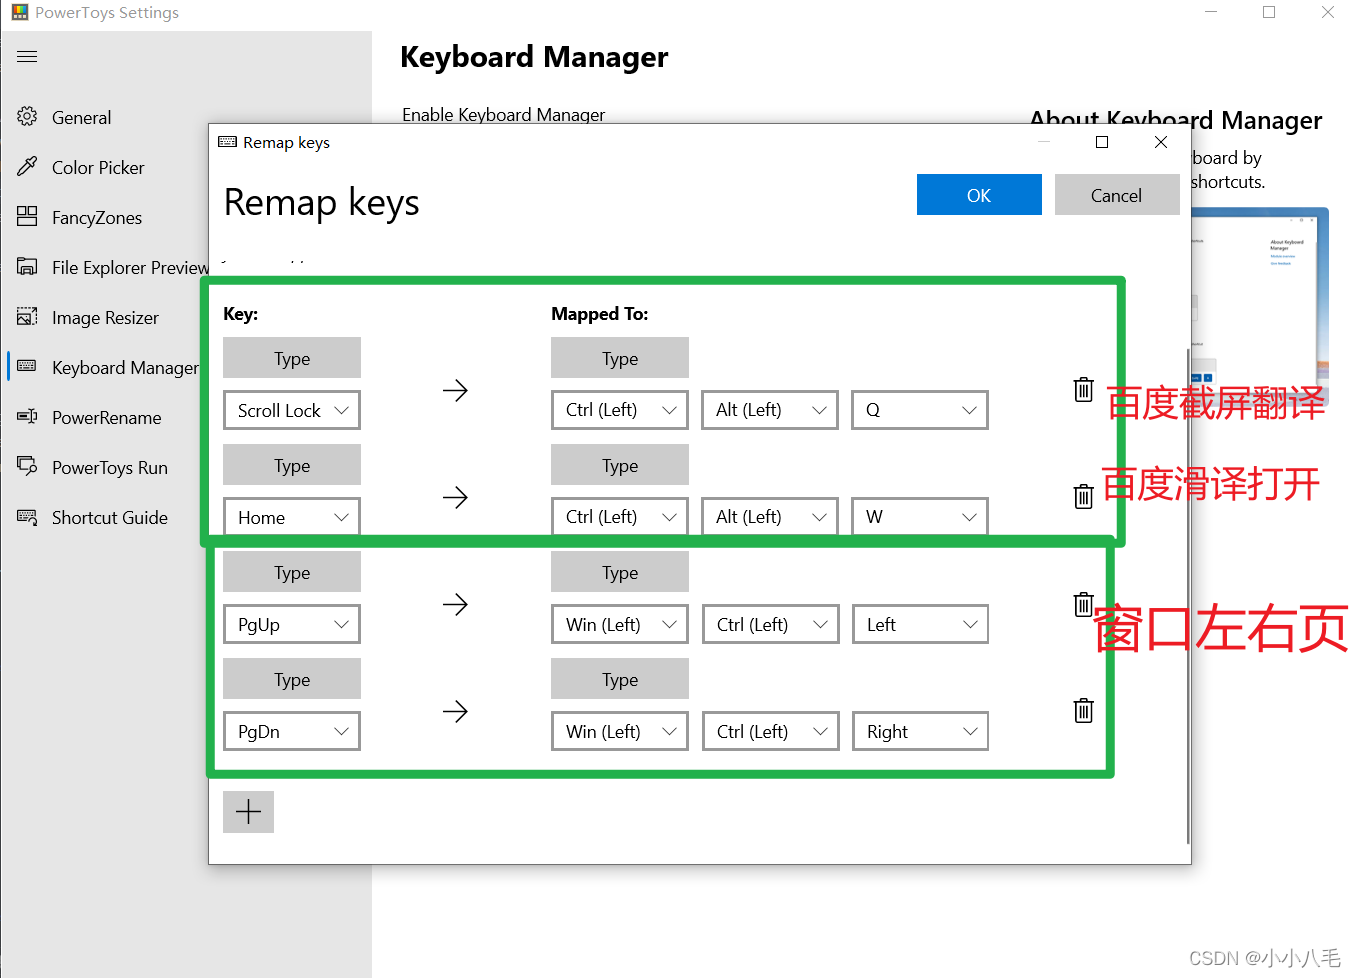The height and width of the screenshot is (978, 1356).
Task: Delete the PgUp remapping row
Action: pyautogui.click(x=1082, y=604)
